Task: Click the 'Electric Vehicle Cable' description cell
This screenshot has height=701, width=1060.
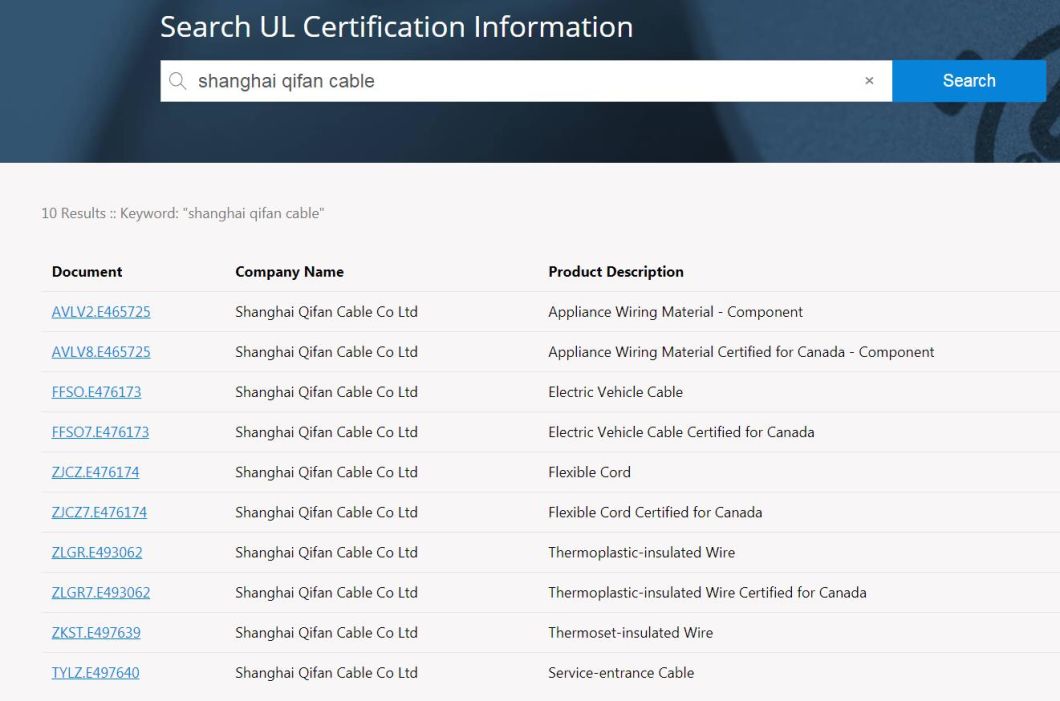Action: 615,392
